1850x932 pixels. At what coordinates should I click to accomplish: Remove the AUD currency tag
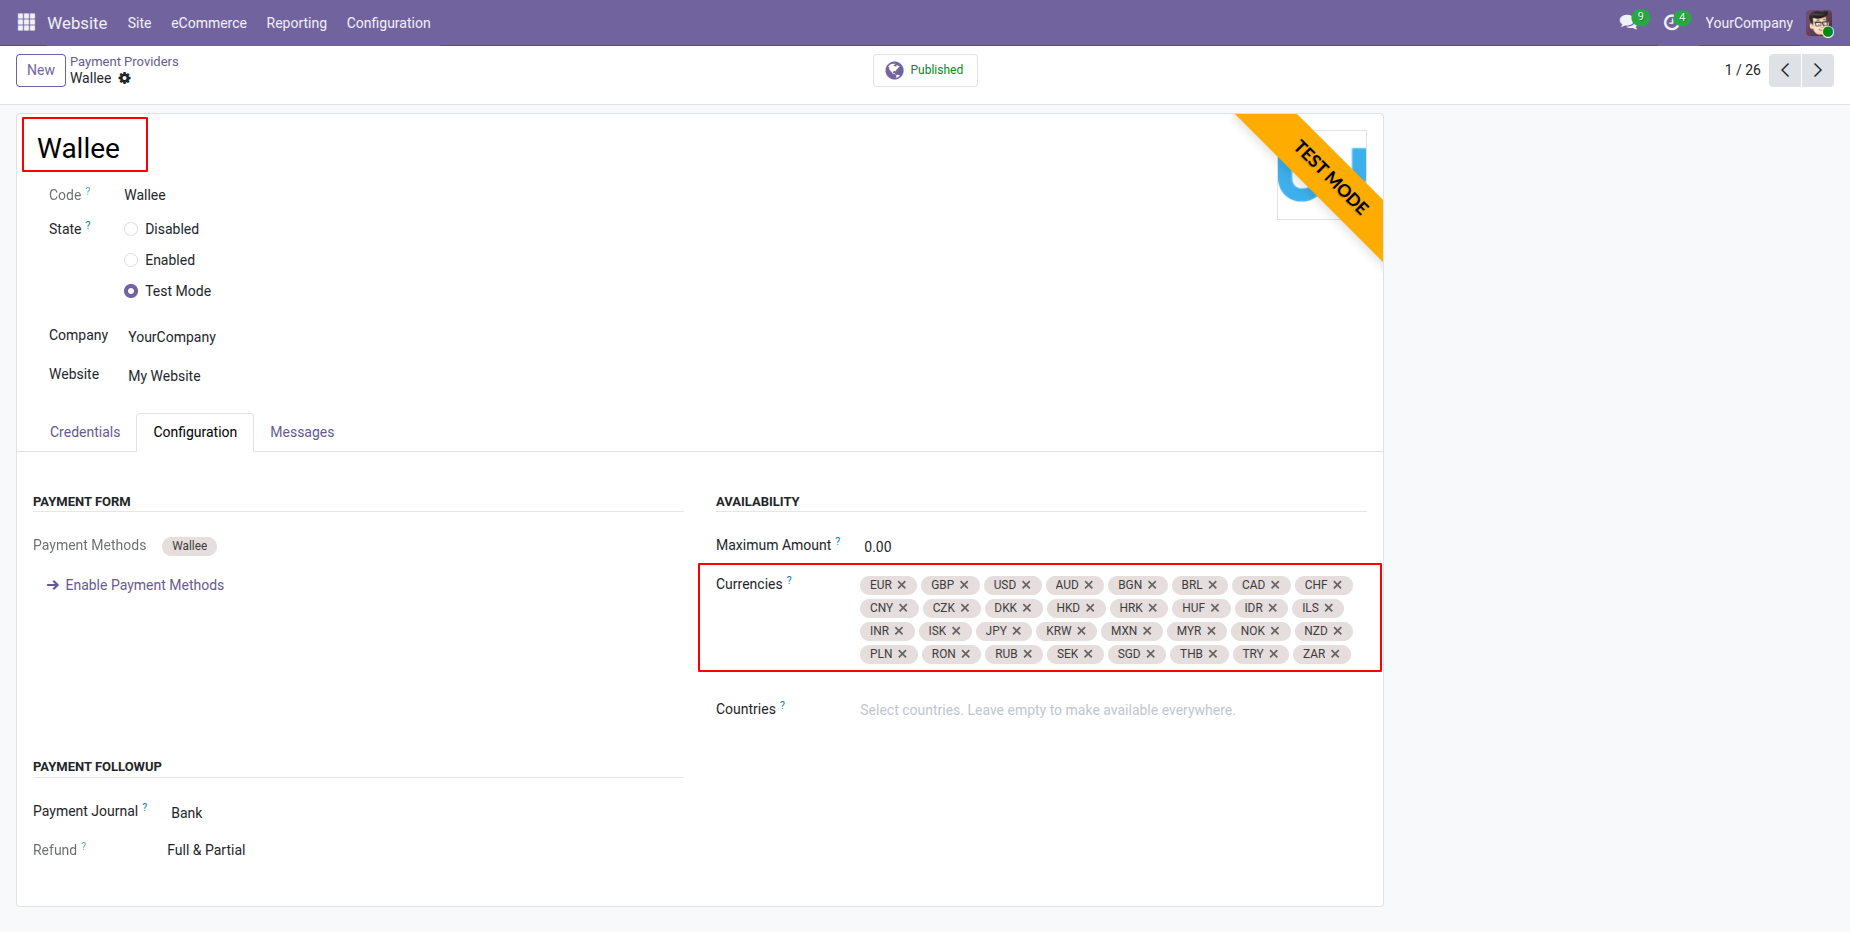tap(1089, 585)
